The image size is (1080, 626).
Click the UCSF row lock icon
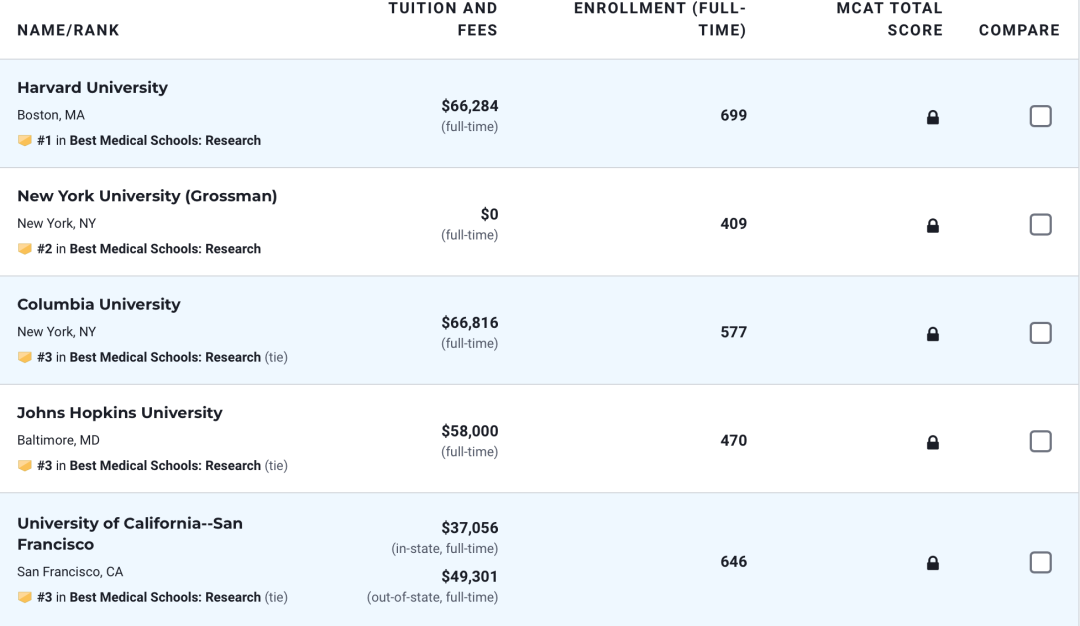click(x=932, y=563)
